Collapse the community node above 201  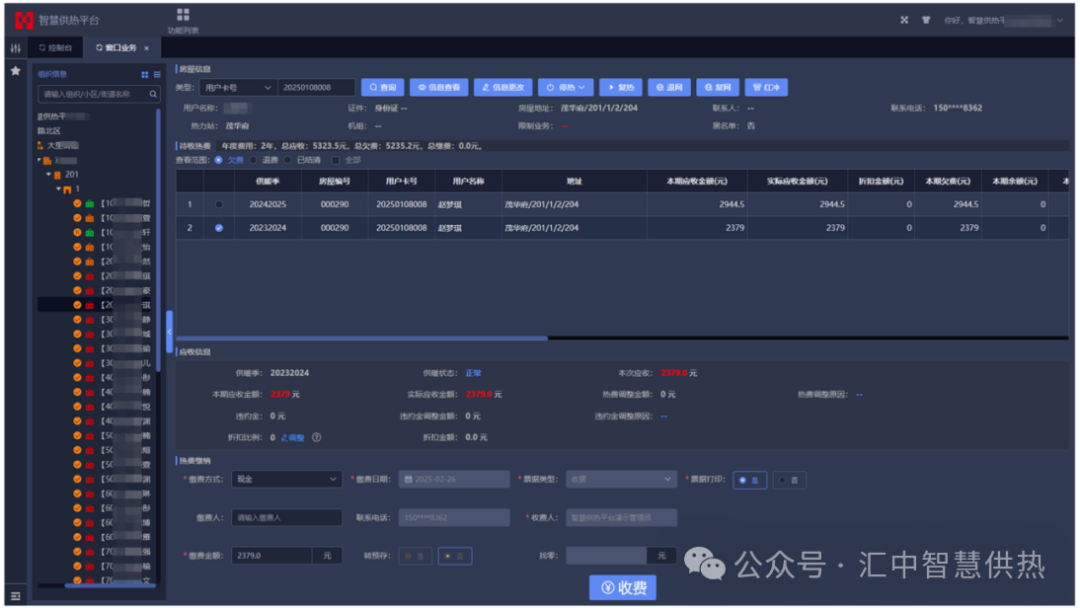coord(39,160)
